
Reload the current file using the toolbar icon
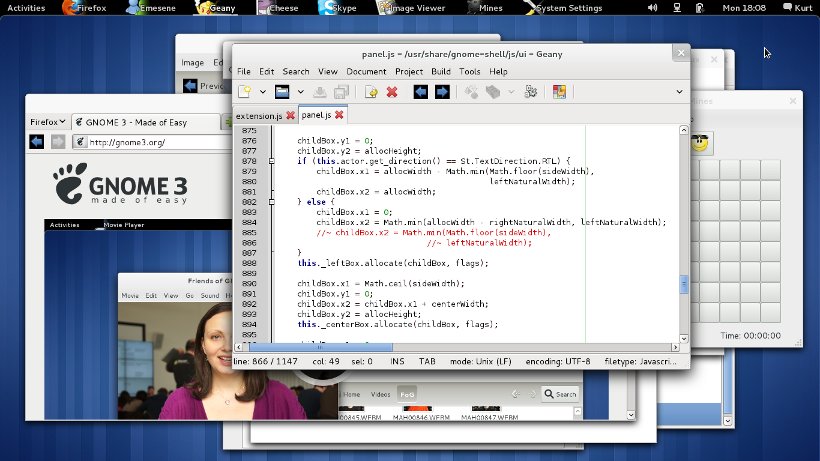click(x=371, y=92)
